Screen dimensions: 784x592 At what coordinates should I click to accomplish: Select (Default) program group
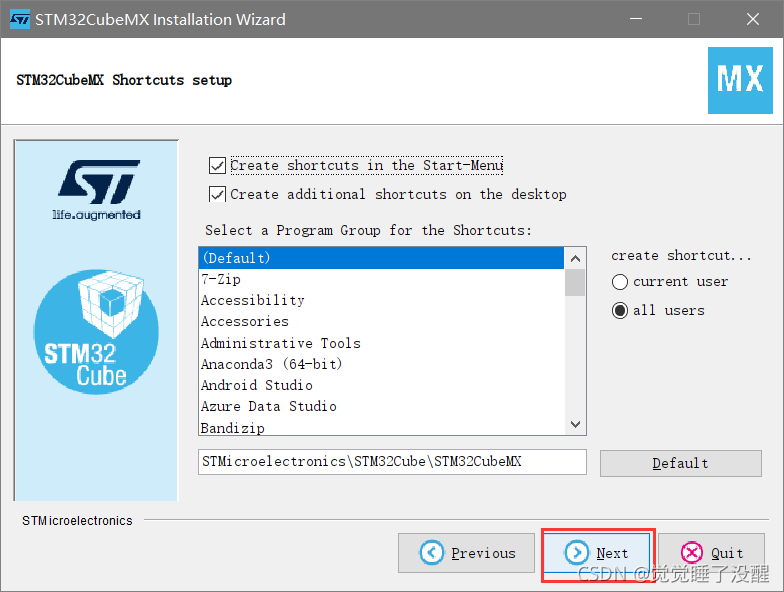(382, 258)
